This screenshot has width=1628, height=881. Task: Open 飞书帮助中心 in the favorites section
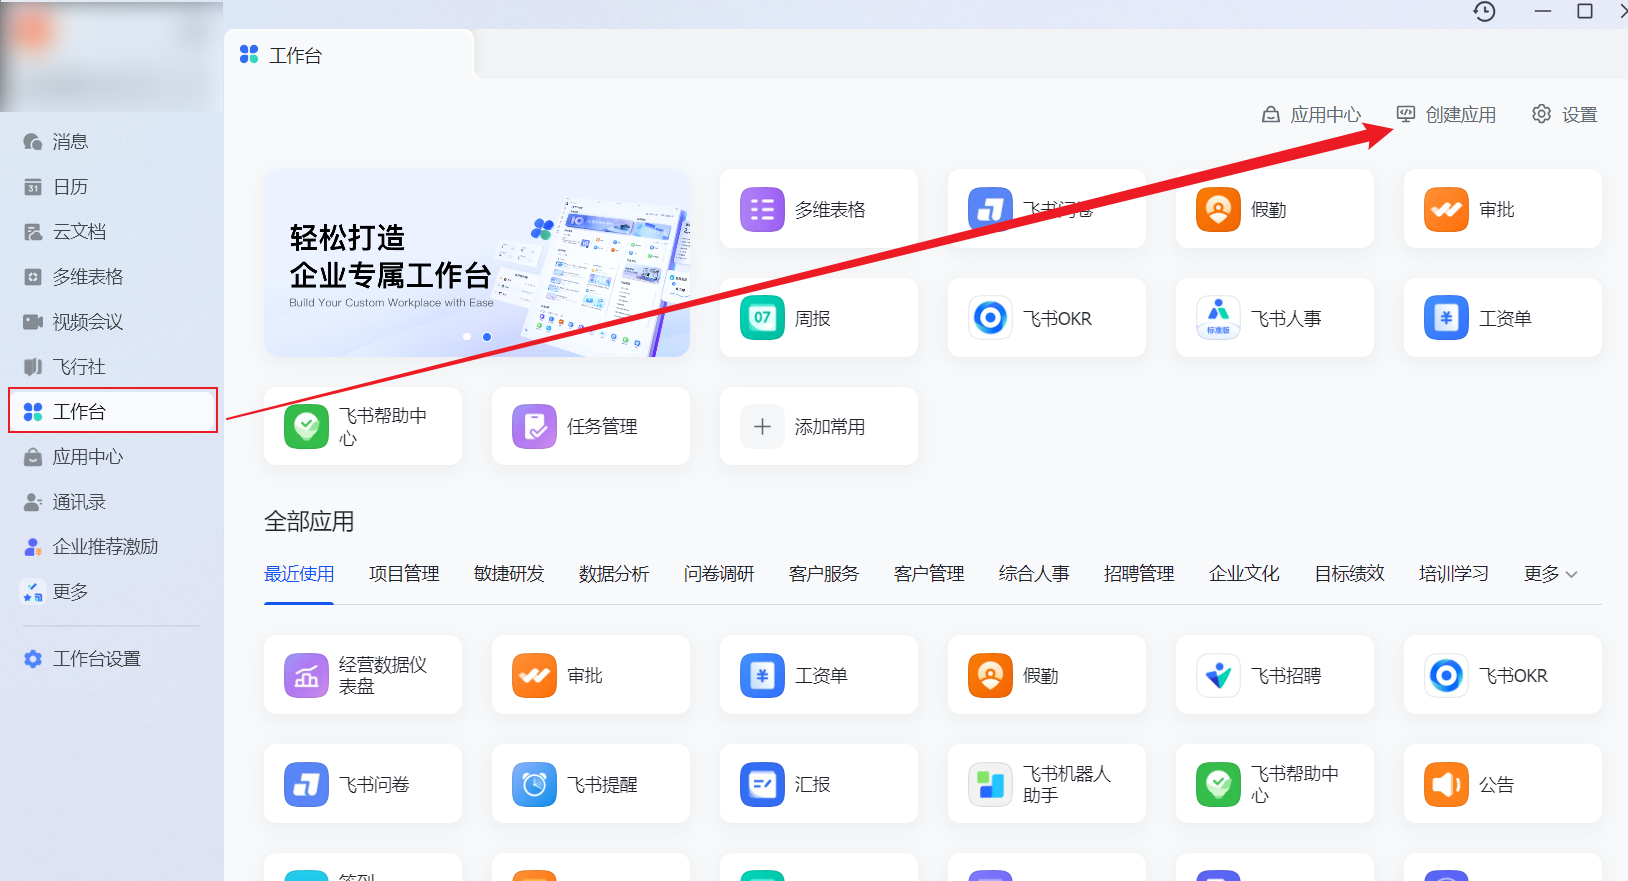362,426
